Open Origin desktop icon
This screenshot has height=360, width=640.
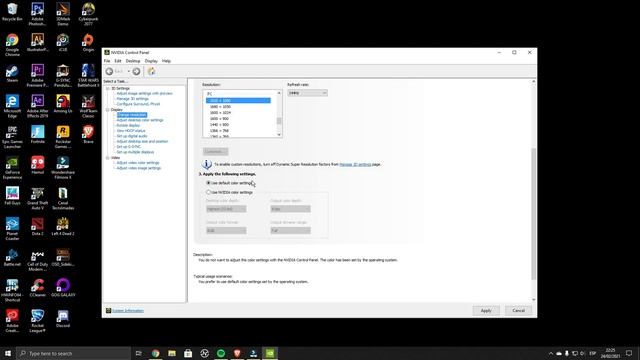click(x=88, y=42)
